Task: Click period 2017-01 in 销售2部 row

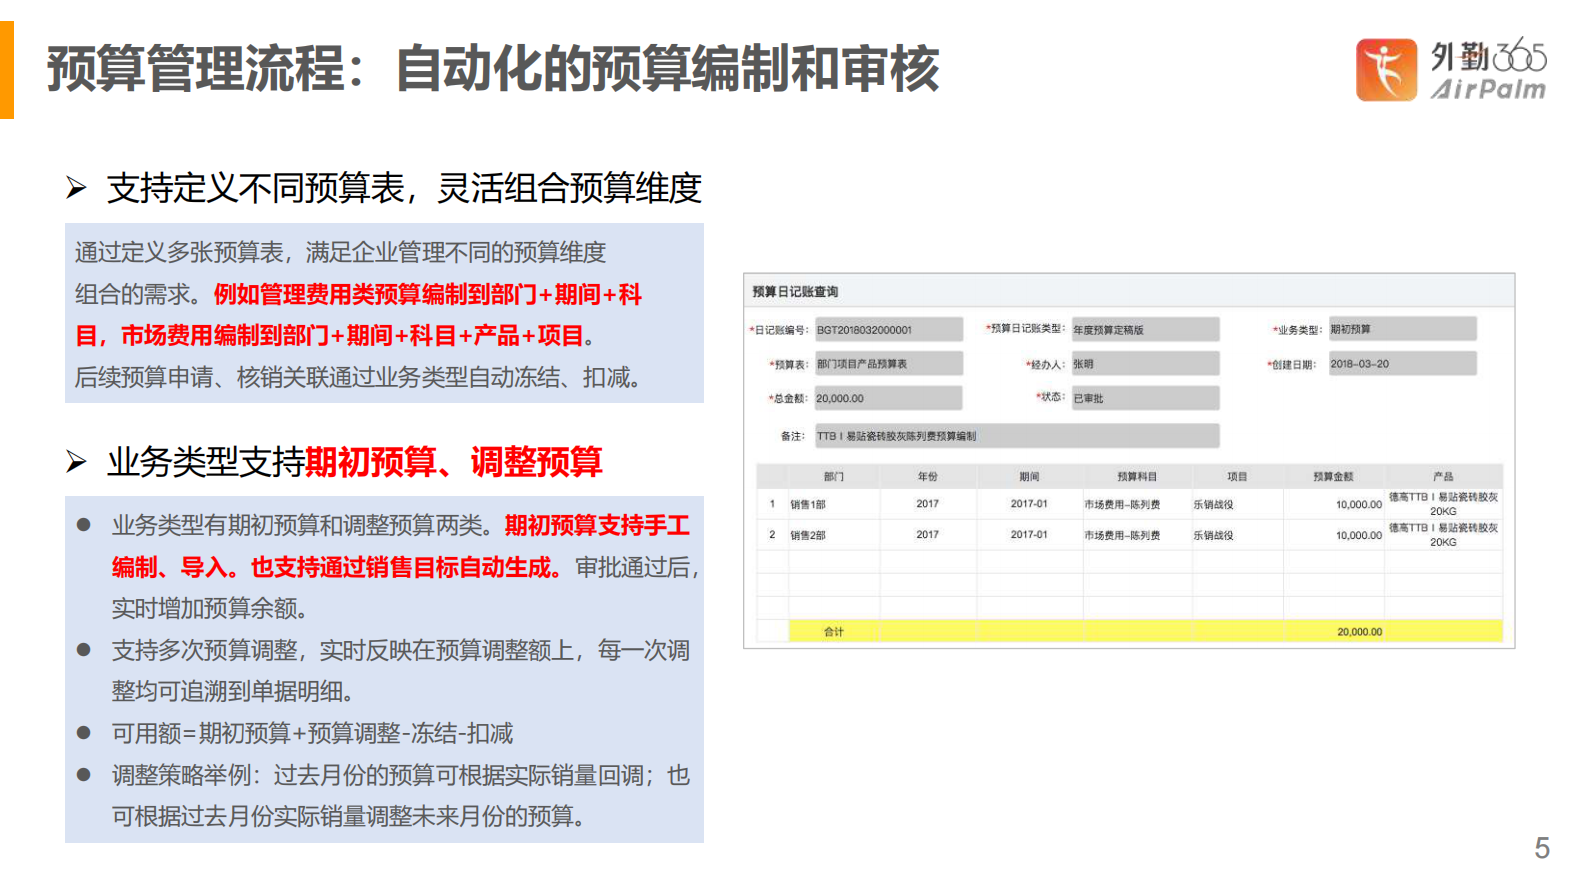Action: click(1029, 535)
